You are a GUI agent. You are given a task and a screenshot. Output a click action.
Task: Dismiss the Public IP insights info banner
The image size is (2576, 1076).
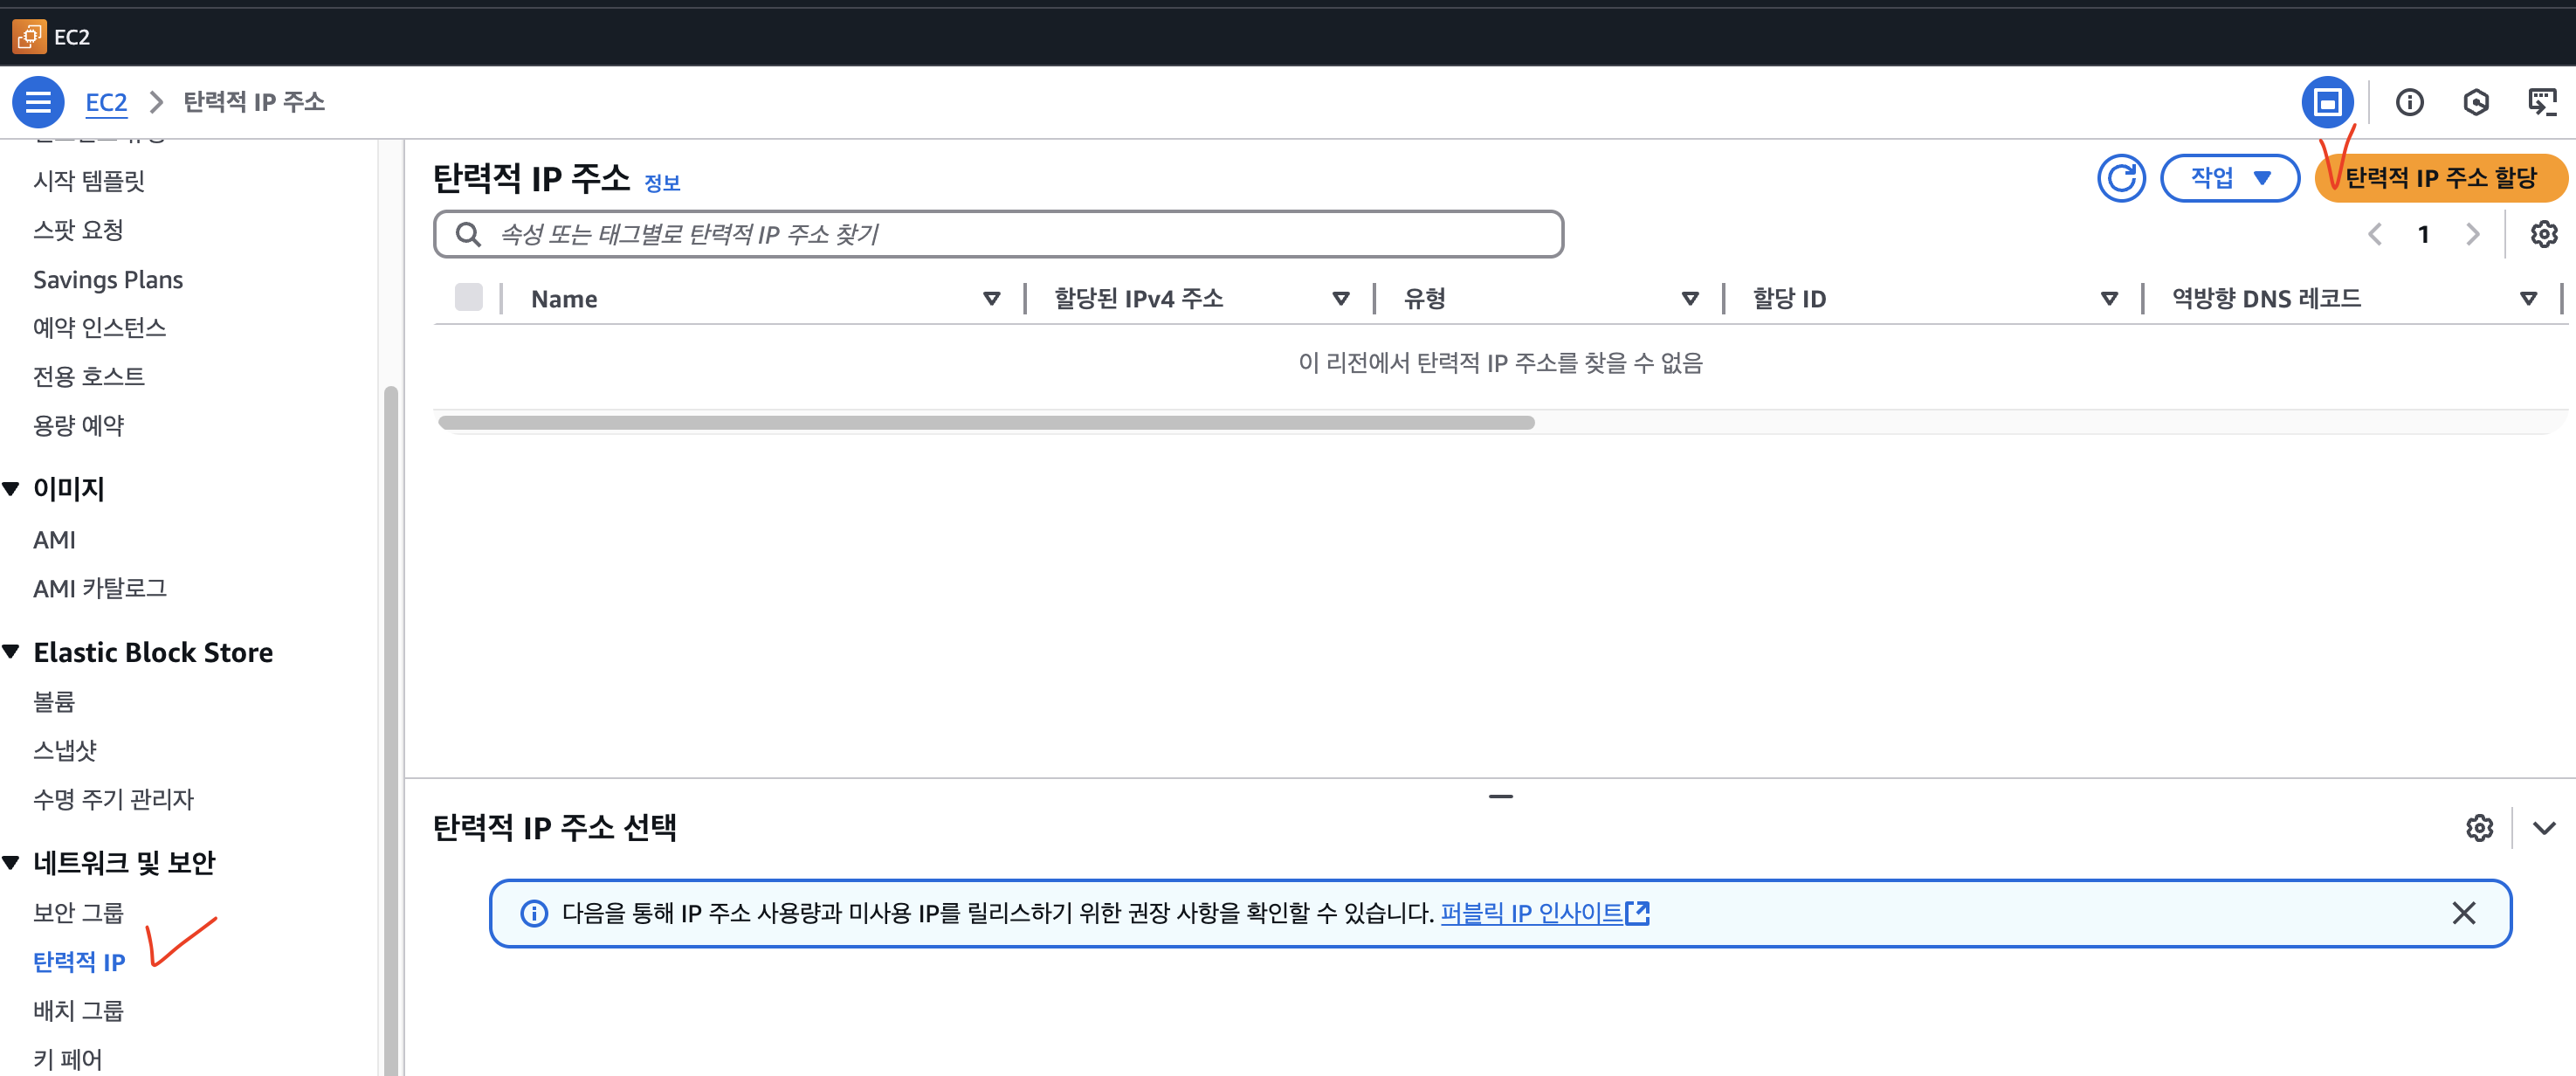[x=2463, y=913]
